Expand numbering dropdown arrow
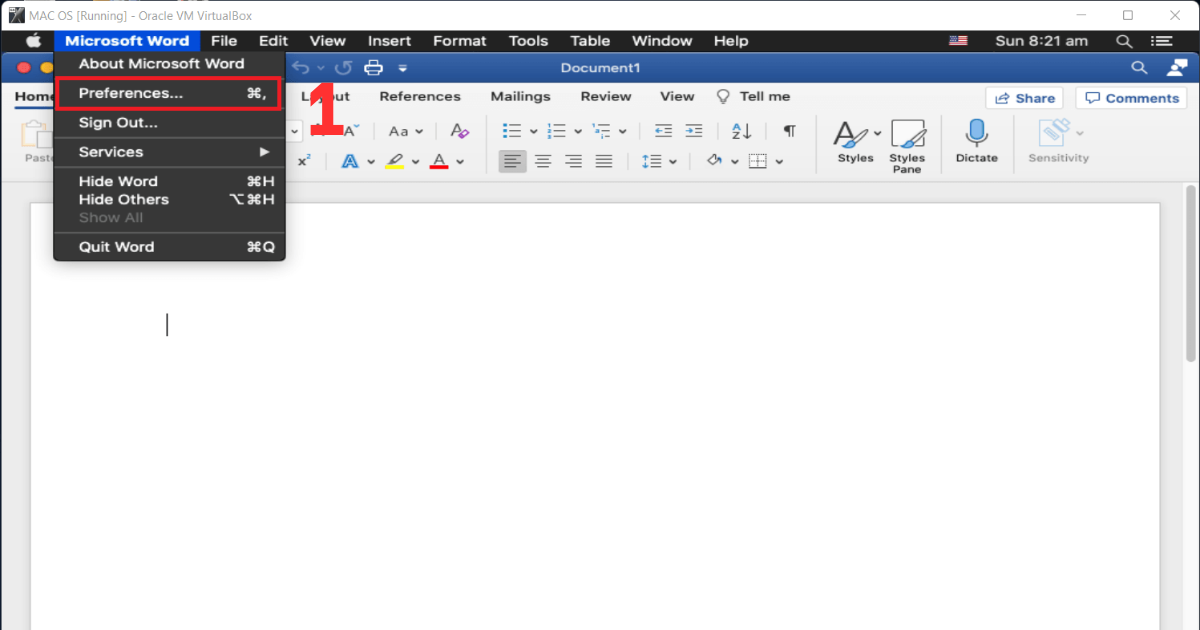 coord(578,132)
